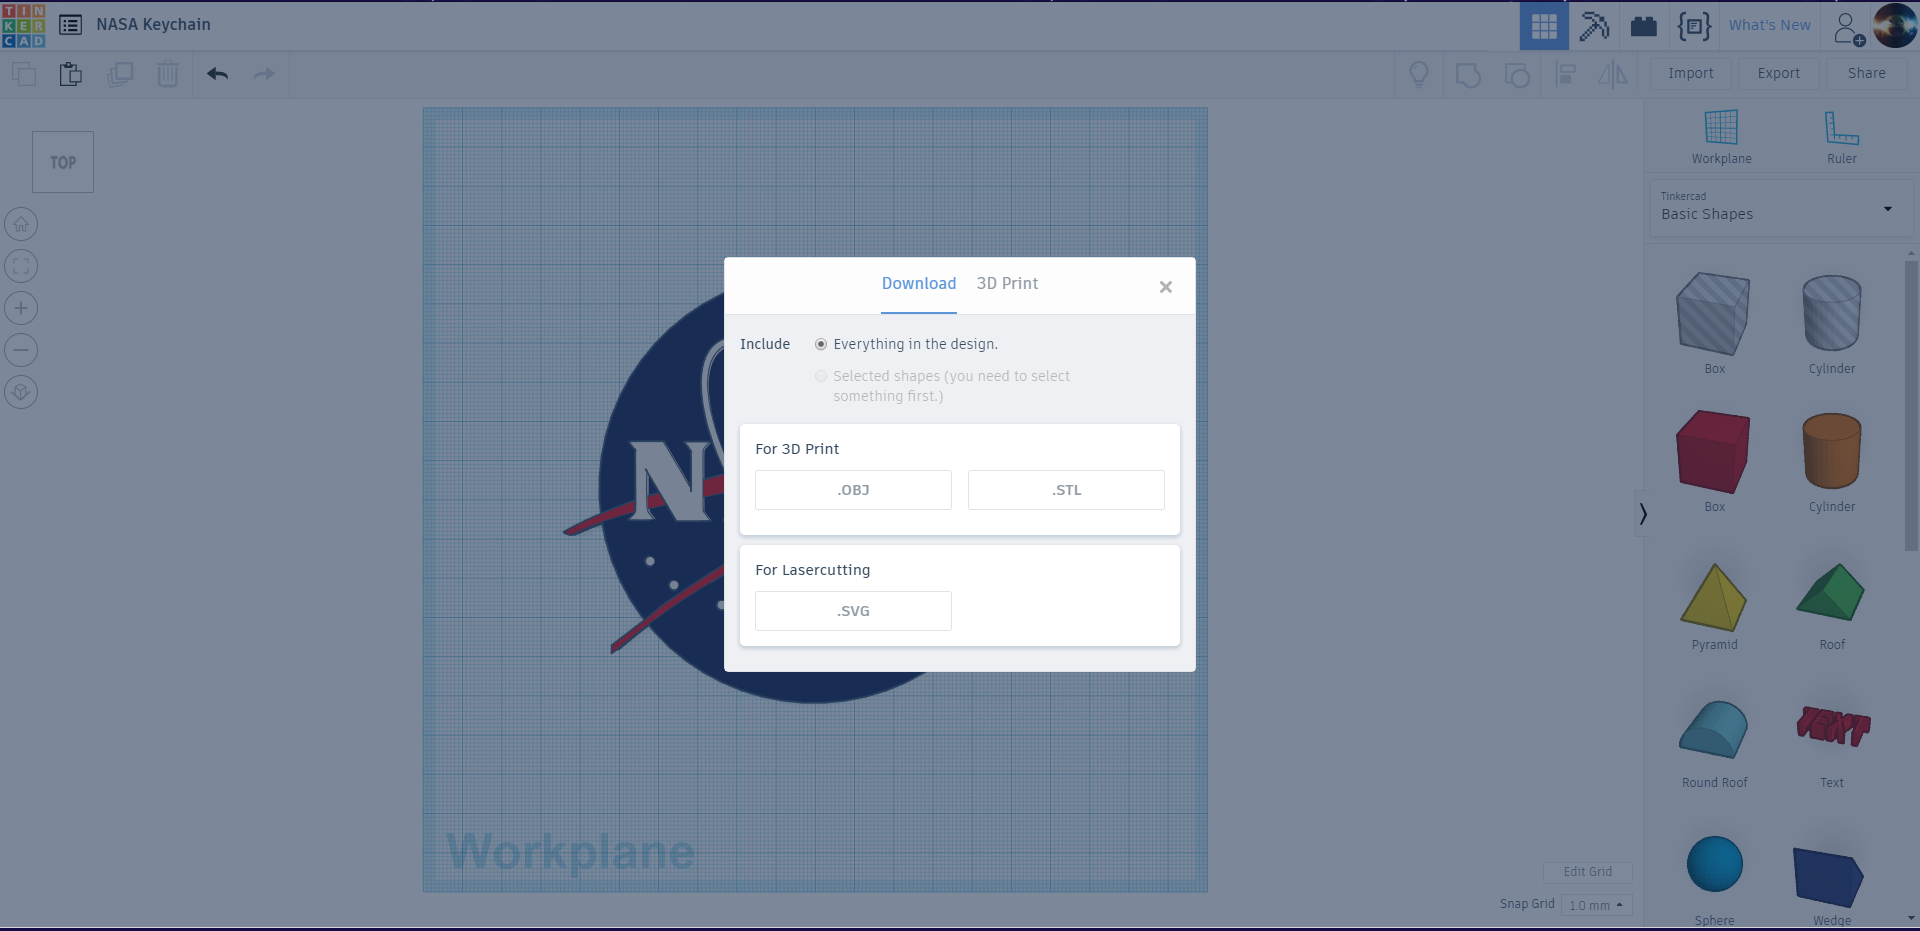Click the Duplicate icon
1920x931 pixels.
(x=120, y=74)
